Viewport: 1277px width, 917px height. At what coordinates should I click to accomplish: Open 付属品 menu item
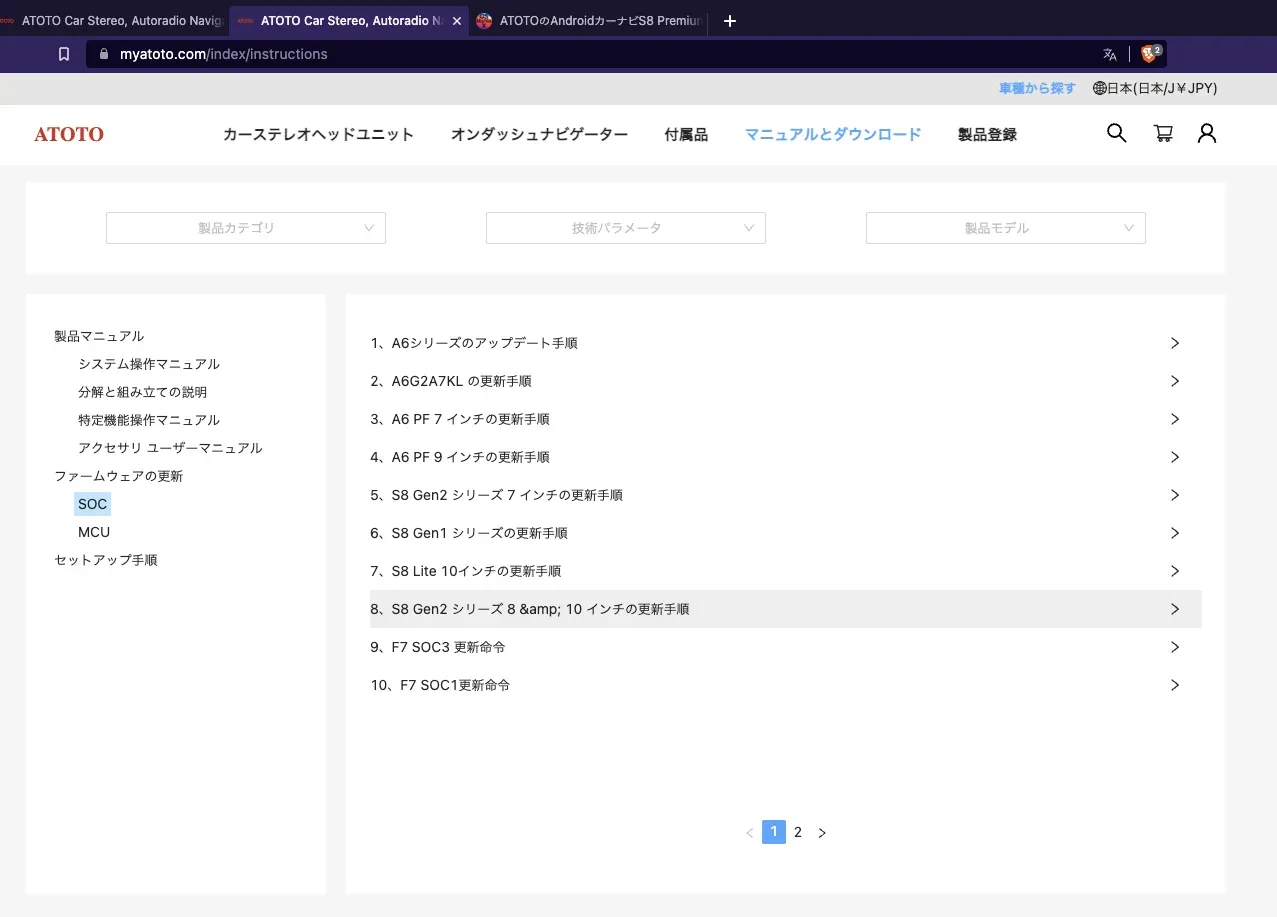pos(686,134)
